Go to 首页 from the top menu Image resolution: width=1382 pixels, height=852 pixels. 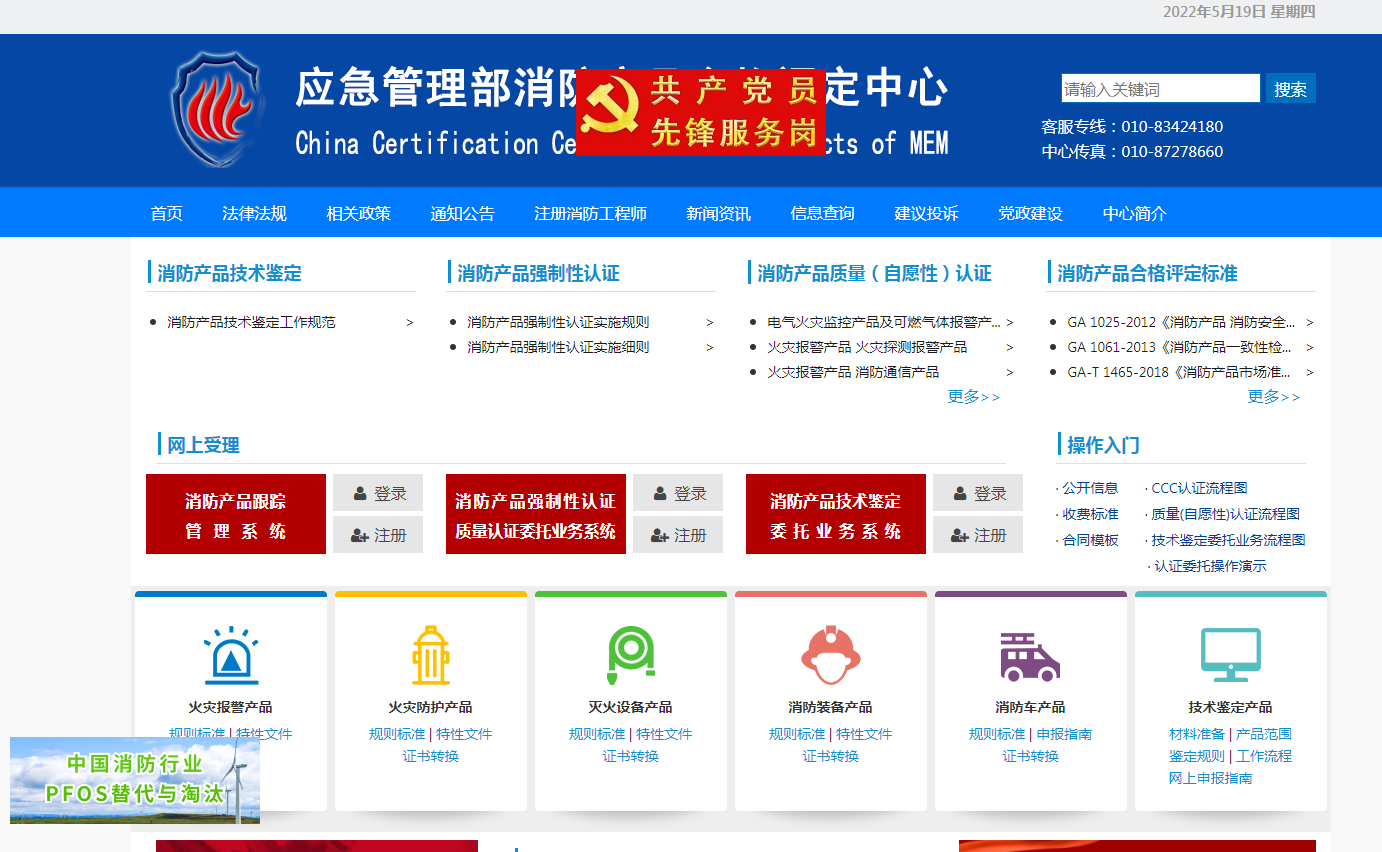coord(166,212)
